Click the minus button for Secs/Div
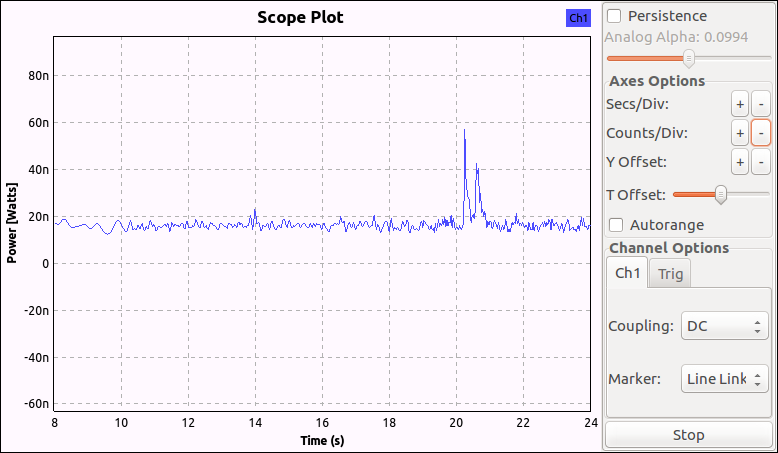 coord(760,103)
